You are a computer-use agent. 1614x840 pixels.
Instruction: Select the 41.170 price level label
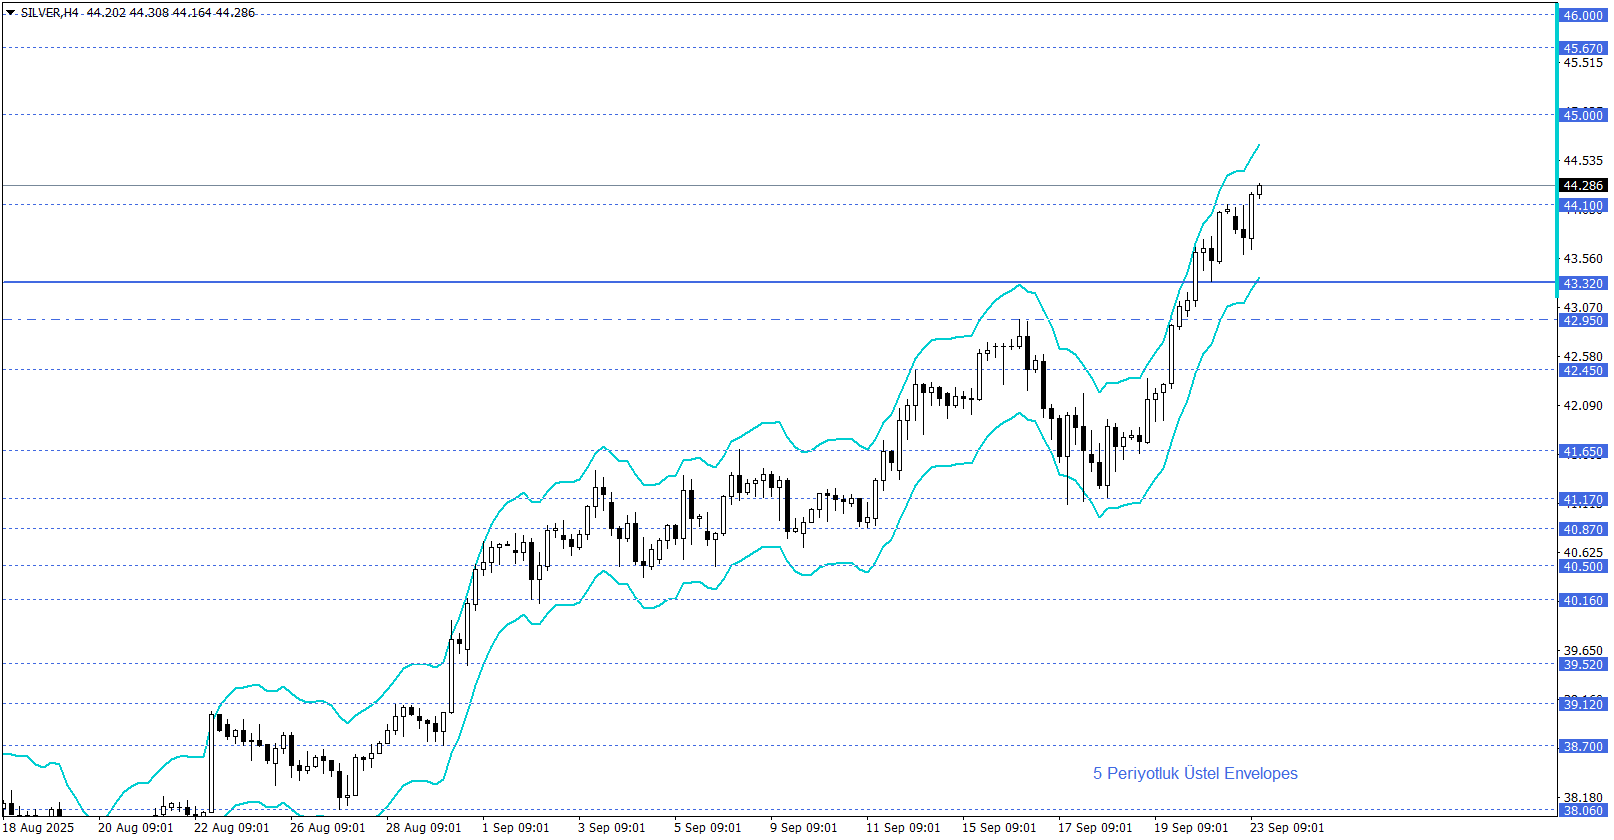[x=1583, y=499]
